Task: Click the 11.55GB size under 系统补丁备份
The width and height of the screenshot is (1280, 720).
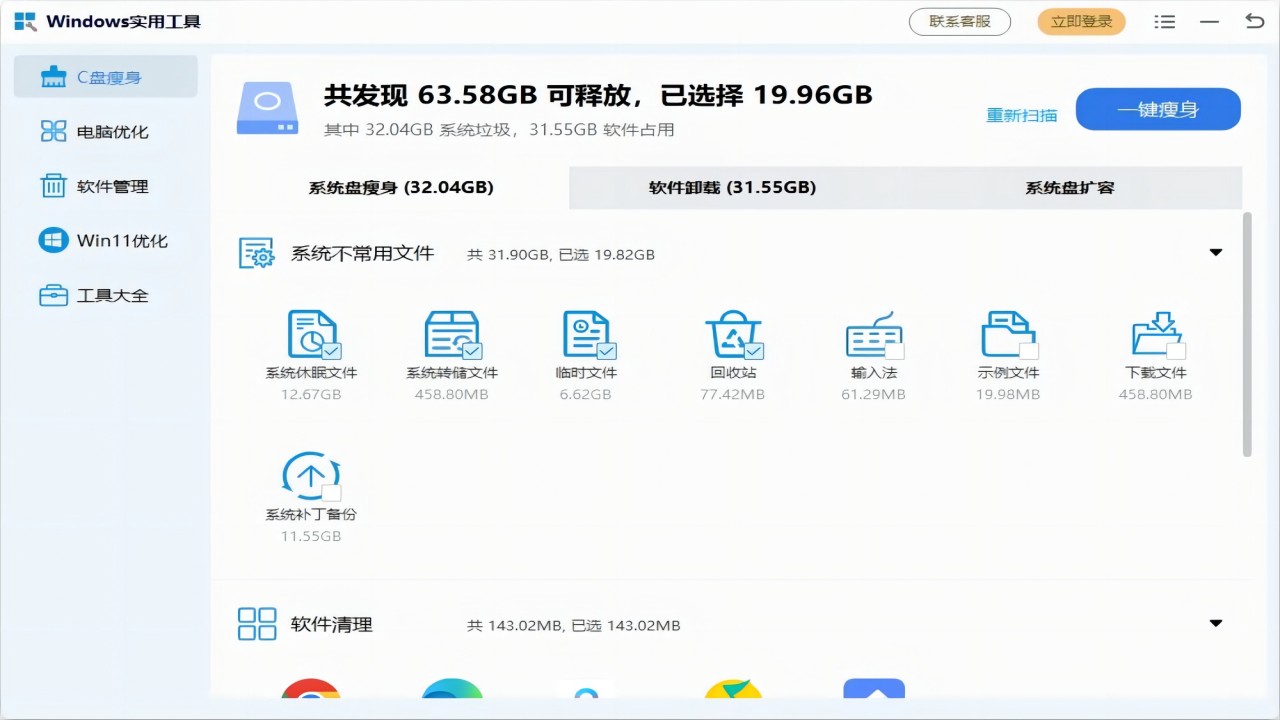Action: (x=311, y=536)
